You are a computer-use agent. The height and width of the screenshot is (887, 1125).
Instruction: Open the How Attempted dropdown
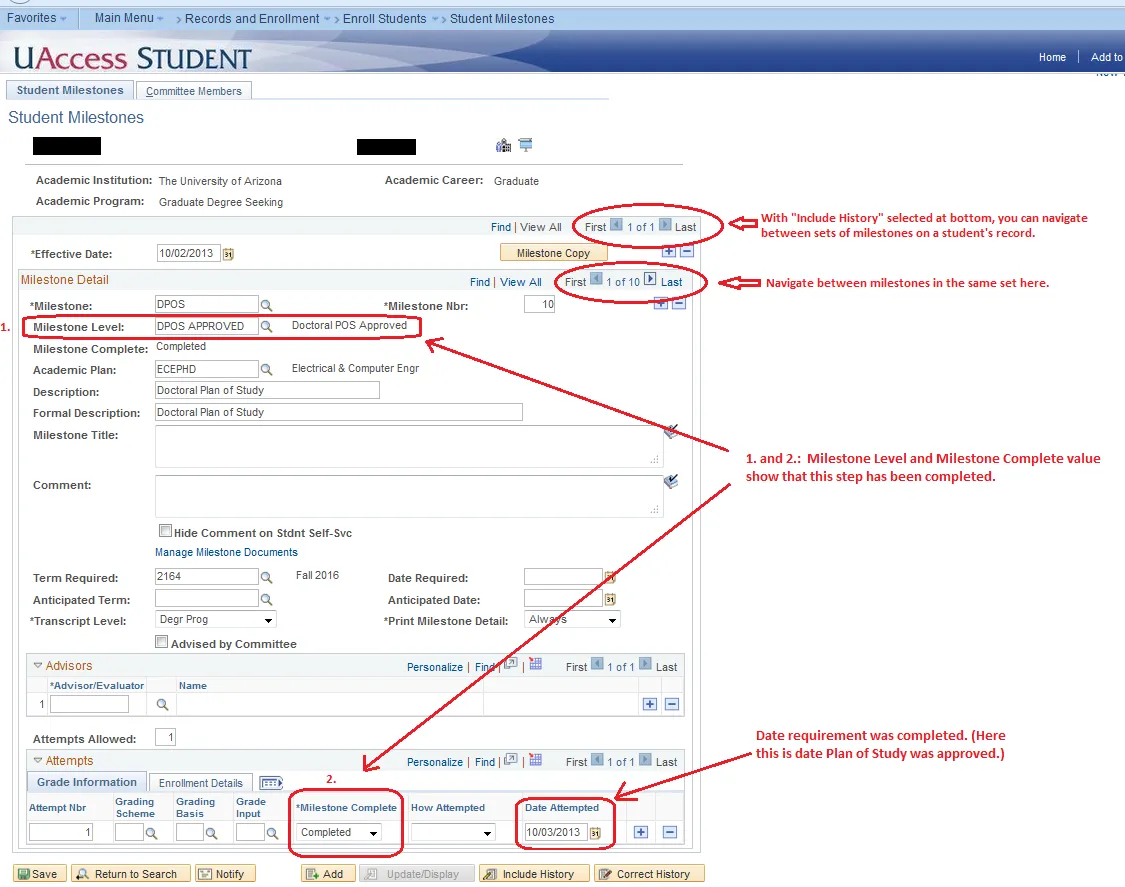click(453, 832)
